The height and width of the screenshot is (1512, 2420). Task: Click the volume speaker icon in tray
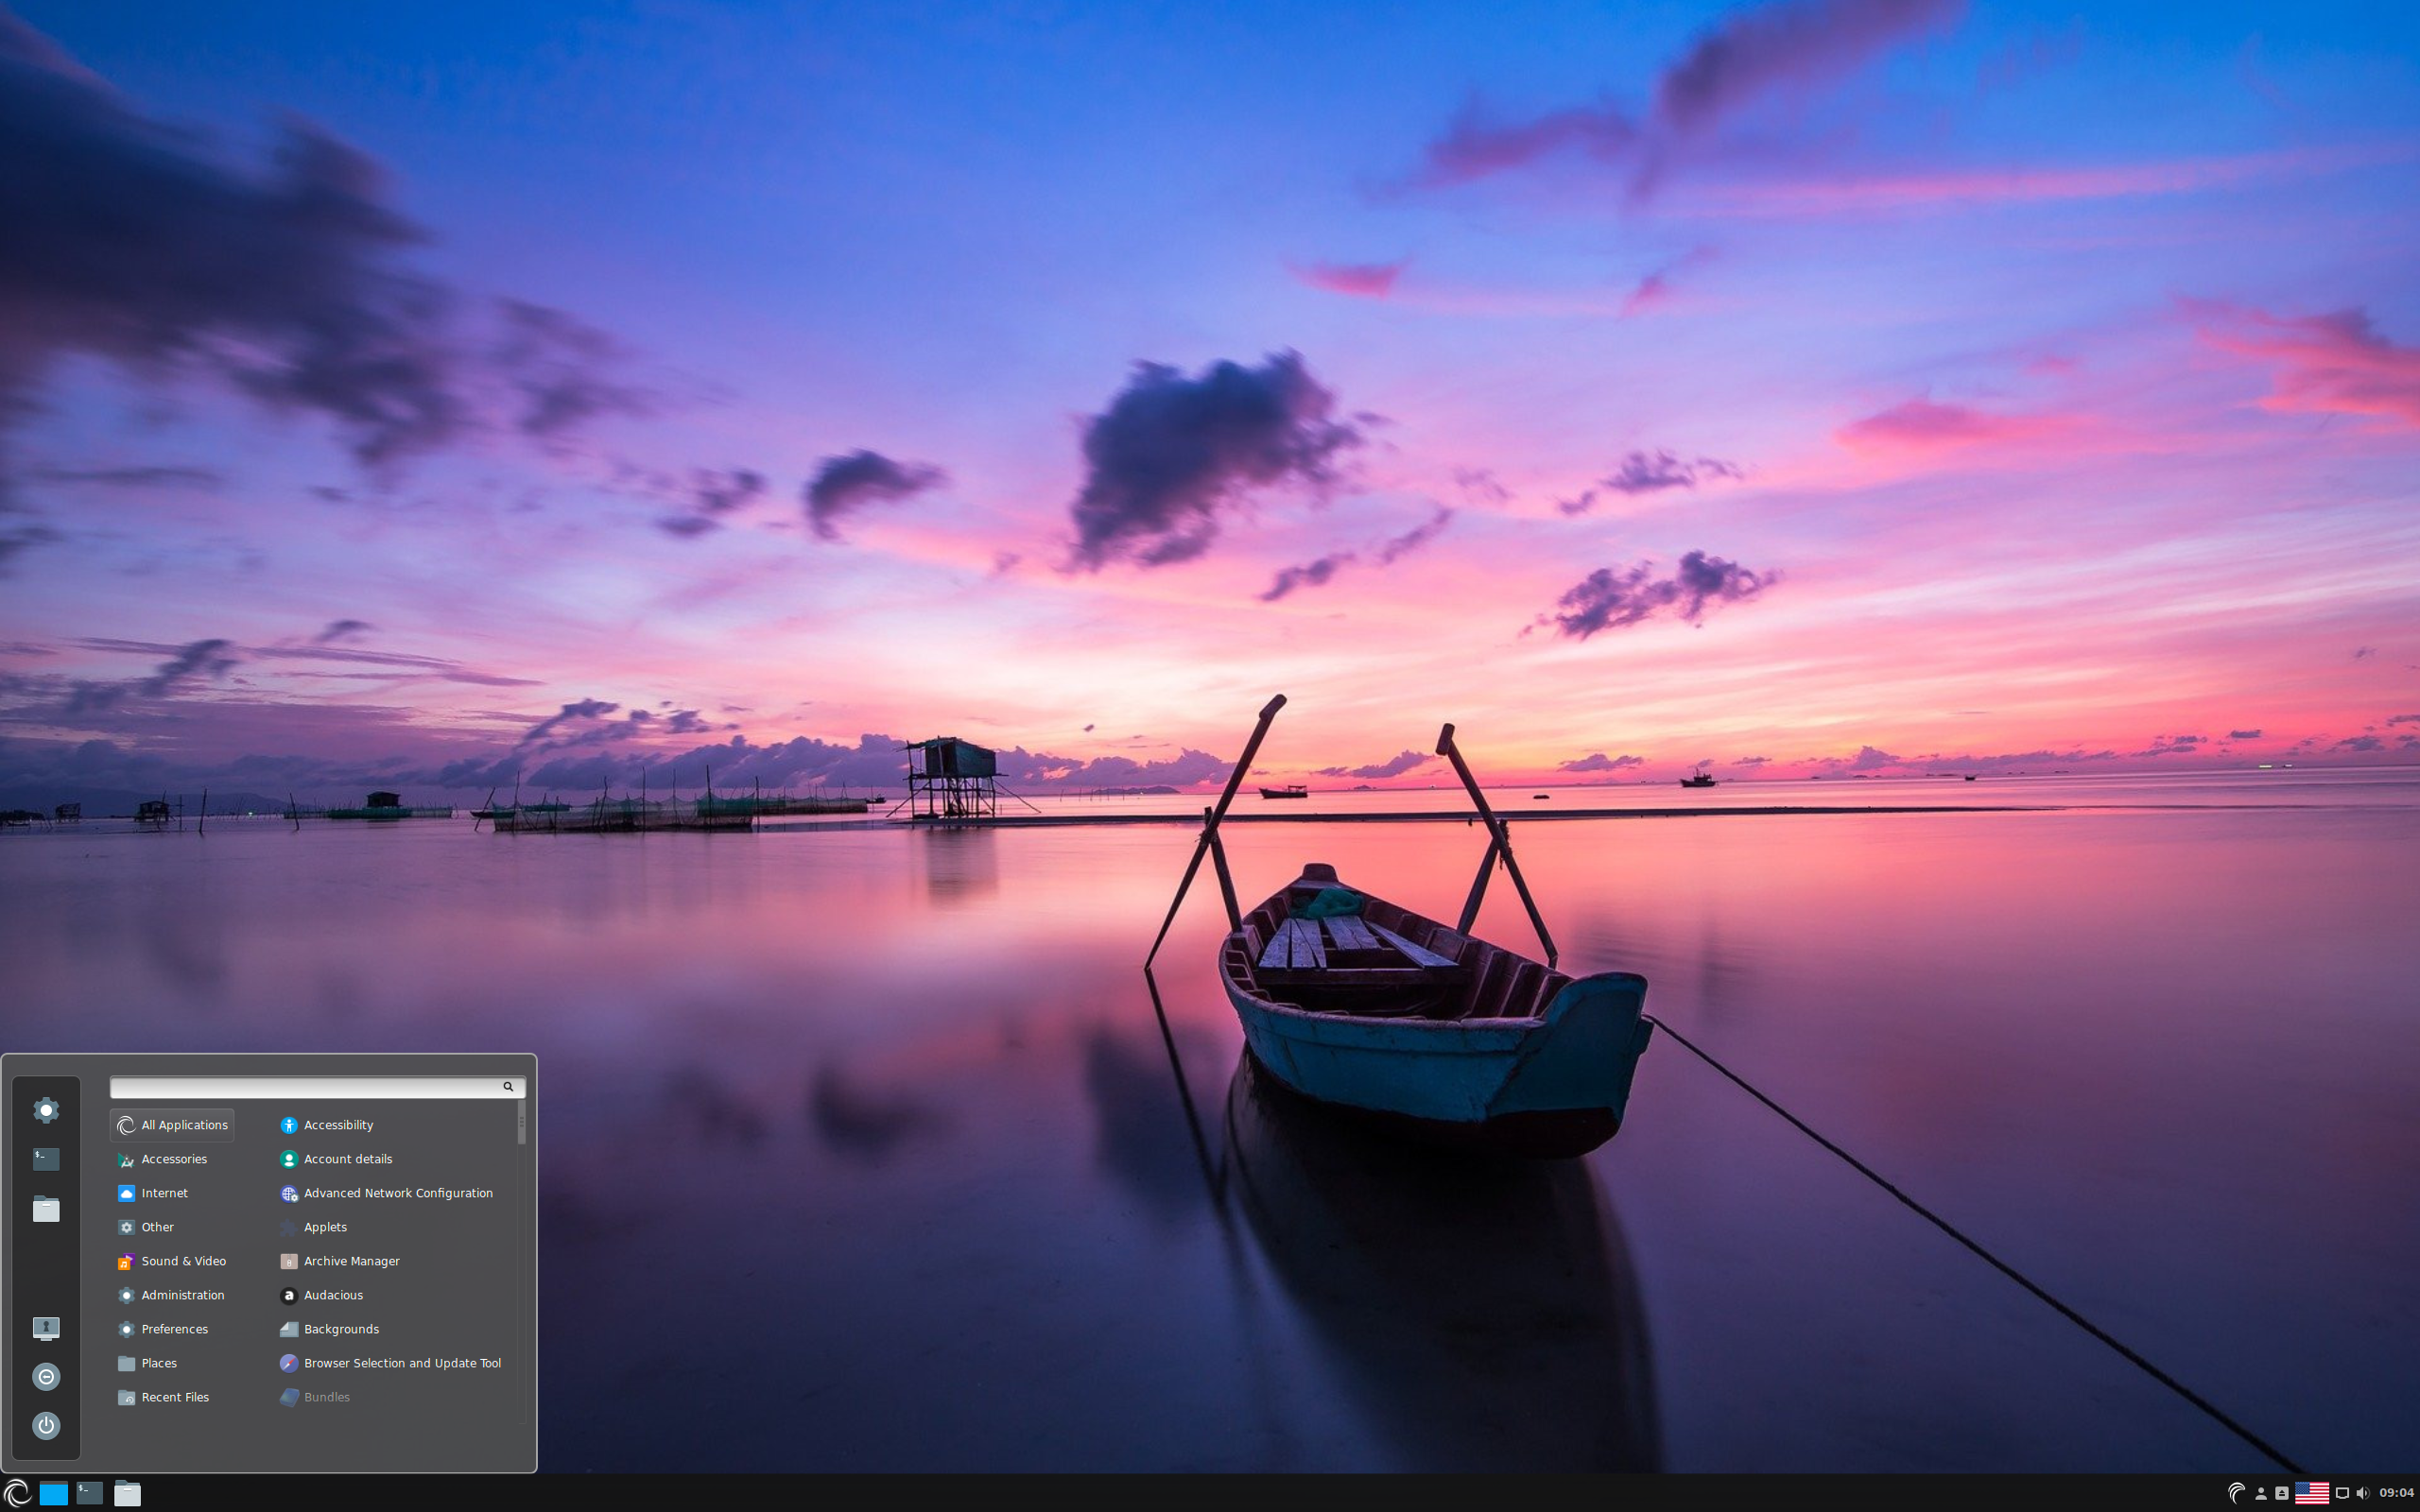pyautogui.click(x=2363, y=1493)
